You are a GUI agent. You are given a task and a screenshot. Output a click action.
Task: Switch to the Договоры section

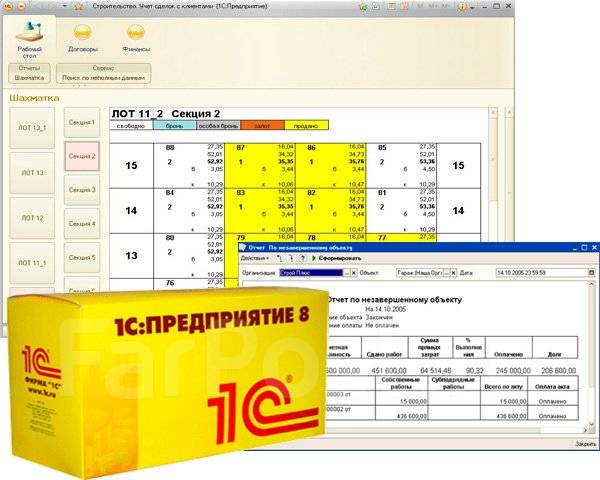(x=83, y=38)
